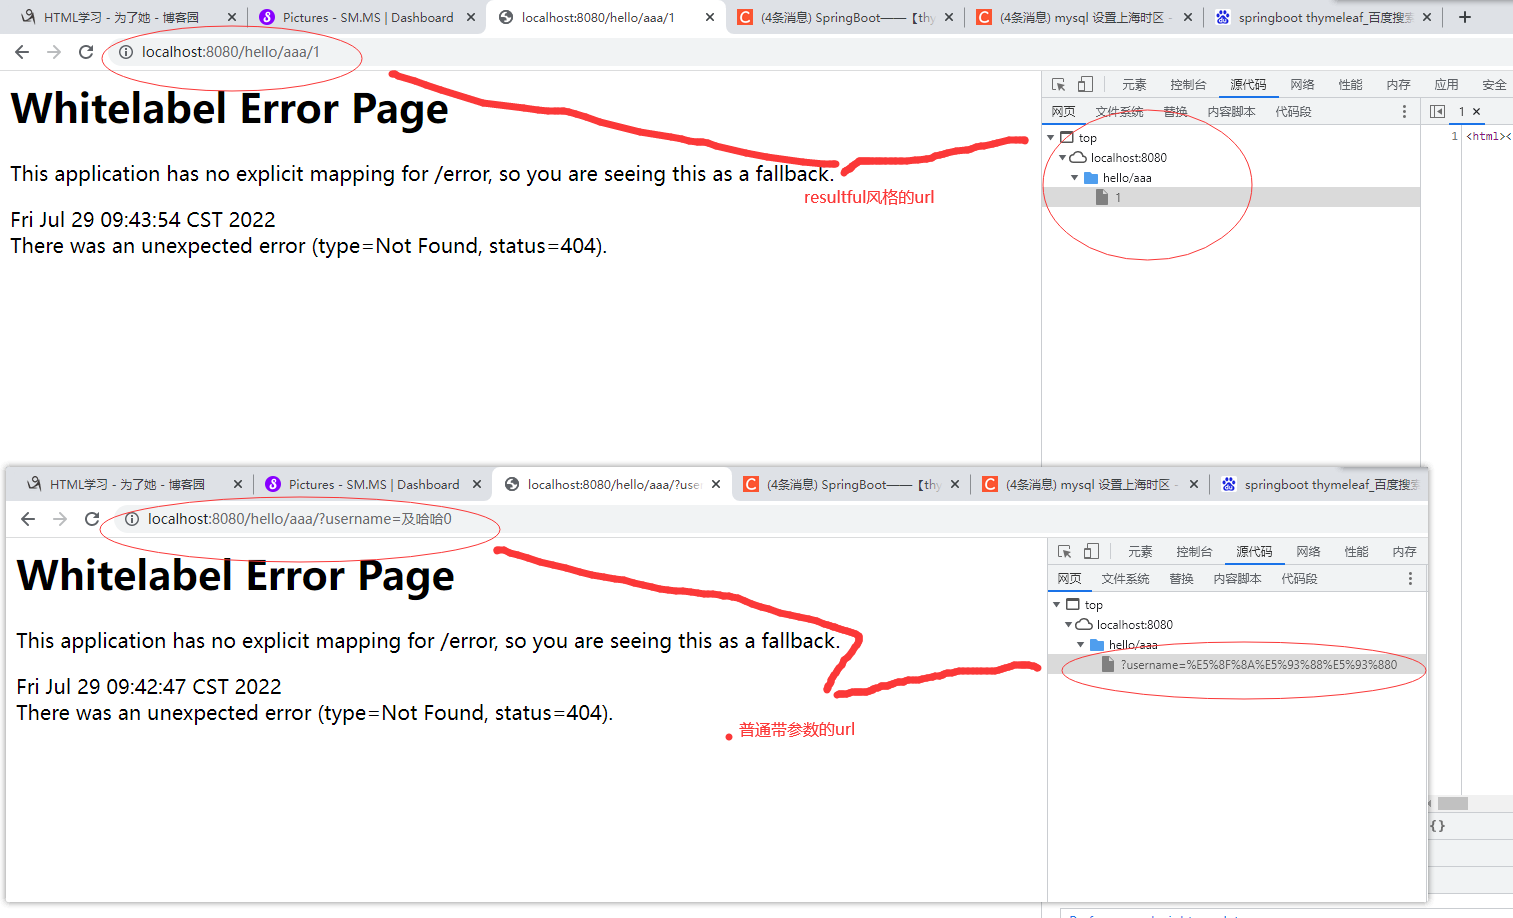Close the mysql 设置上海时区 tab in upper window
The height and width of the screenshot is (918, 1513).
coord(1188,17)
